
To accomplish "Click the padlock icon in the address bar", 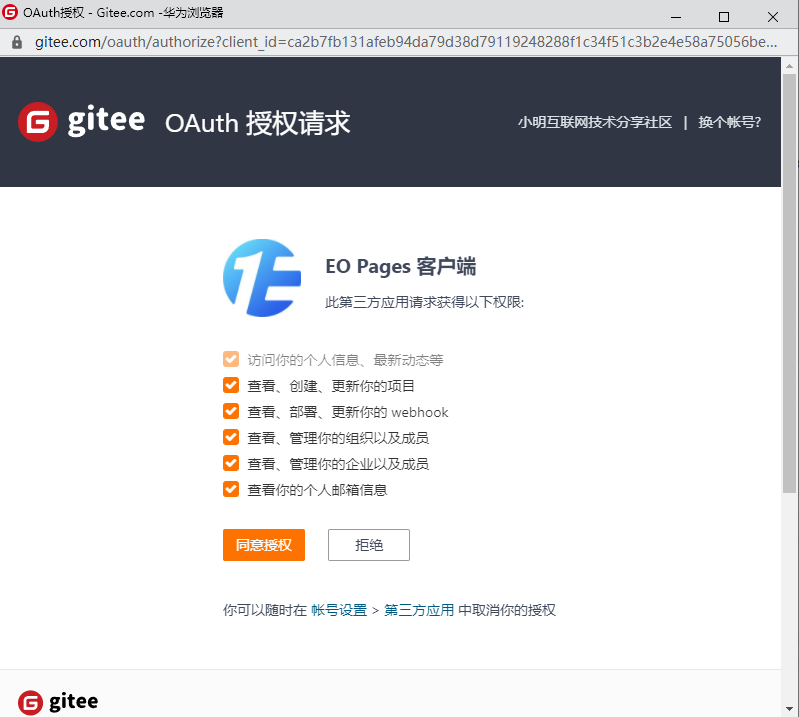I will 17,42.
